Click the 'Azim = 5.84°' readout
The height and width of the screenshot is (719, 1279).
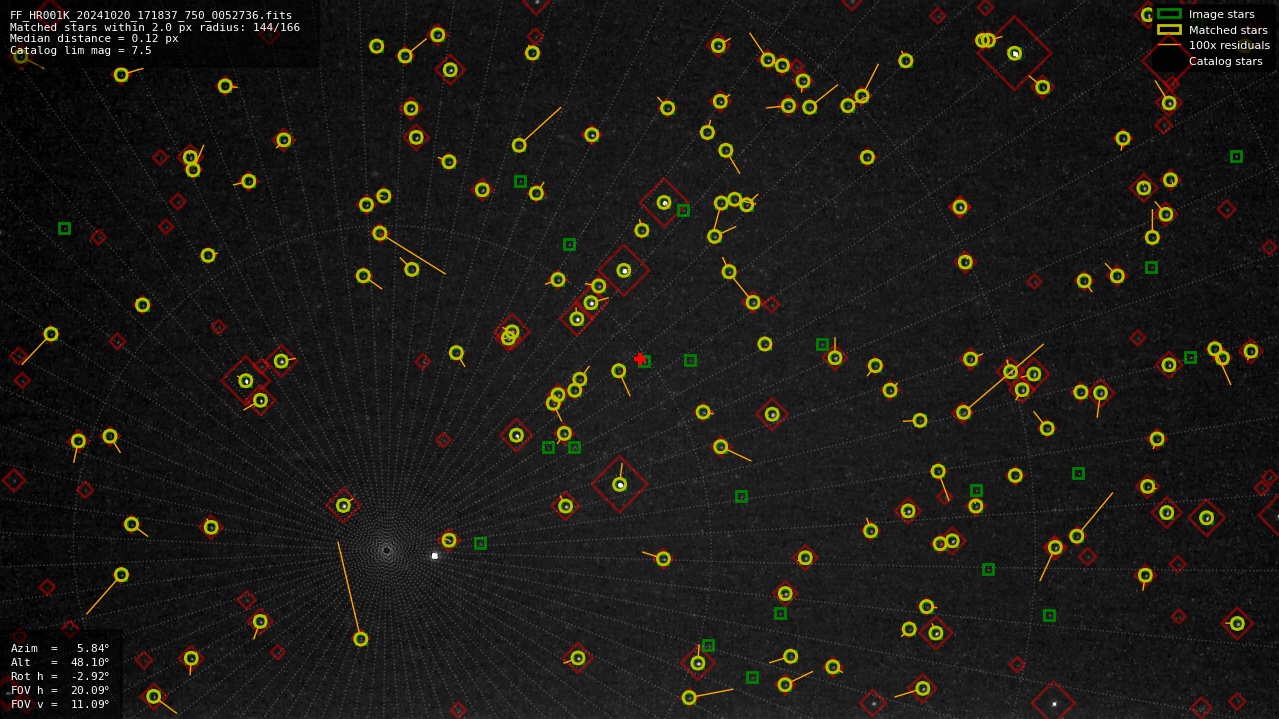[60, 648]
